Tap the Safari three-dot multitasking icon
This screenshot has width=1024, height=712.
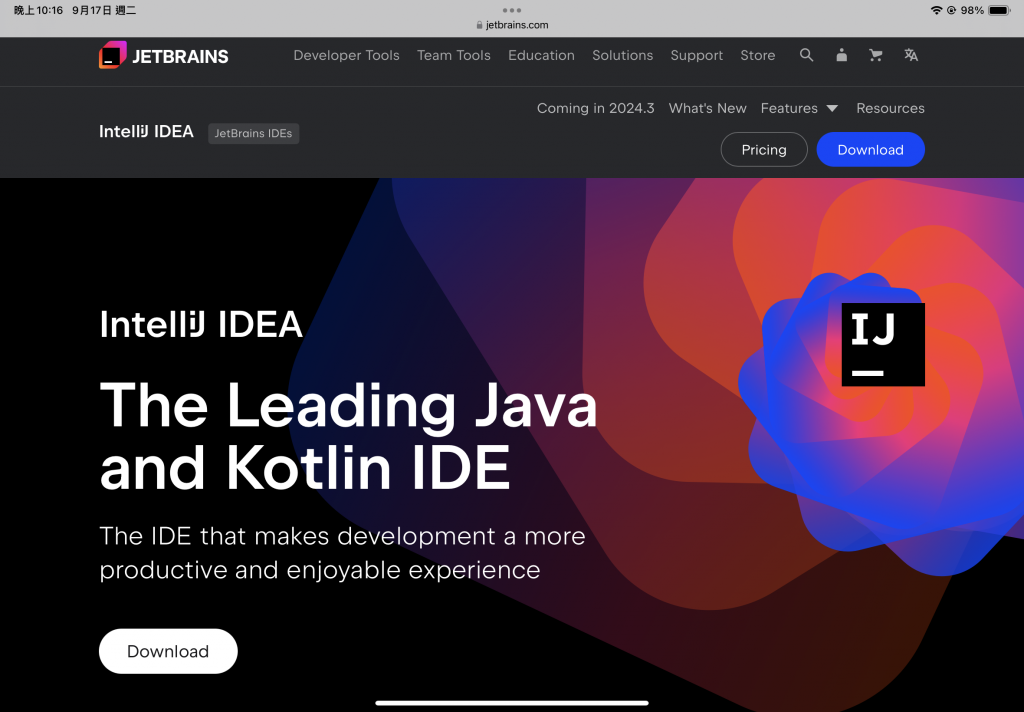click(x=512, y=10)
